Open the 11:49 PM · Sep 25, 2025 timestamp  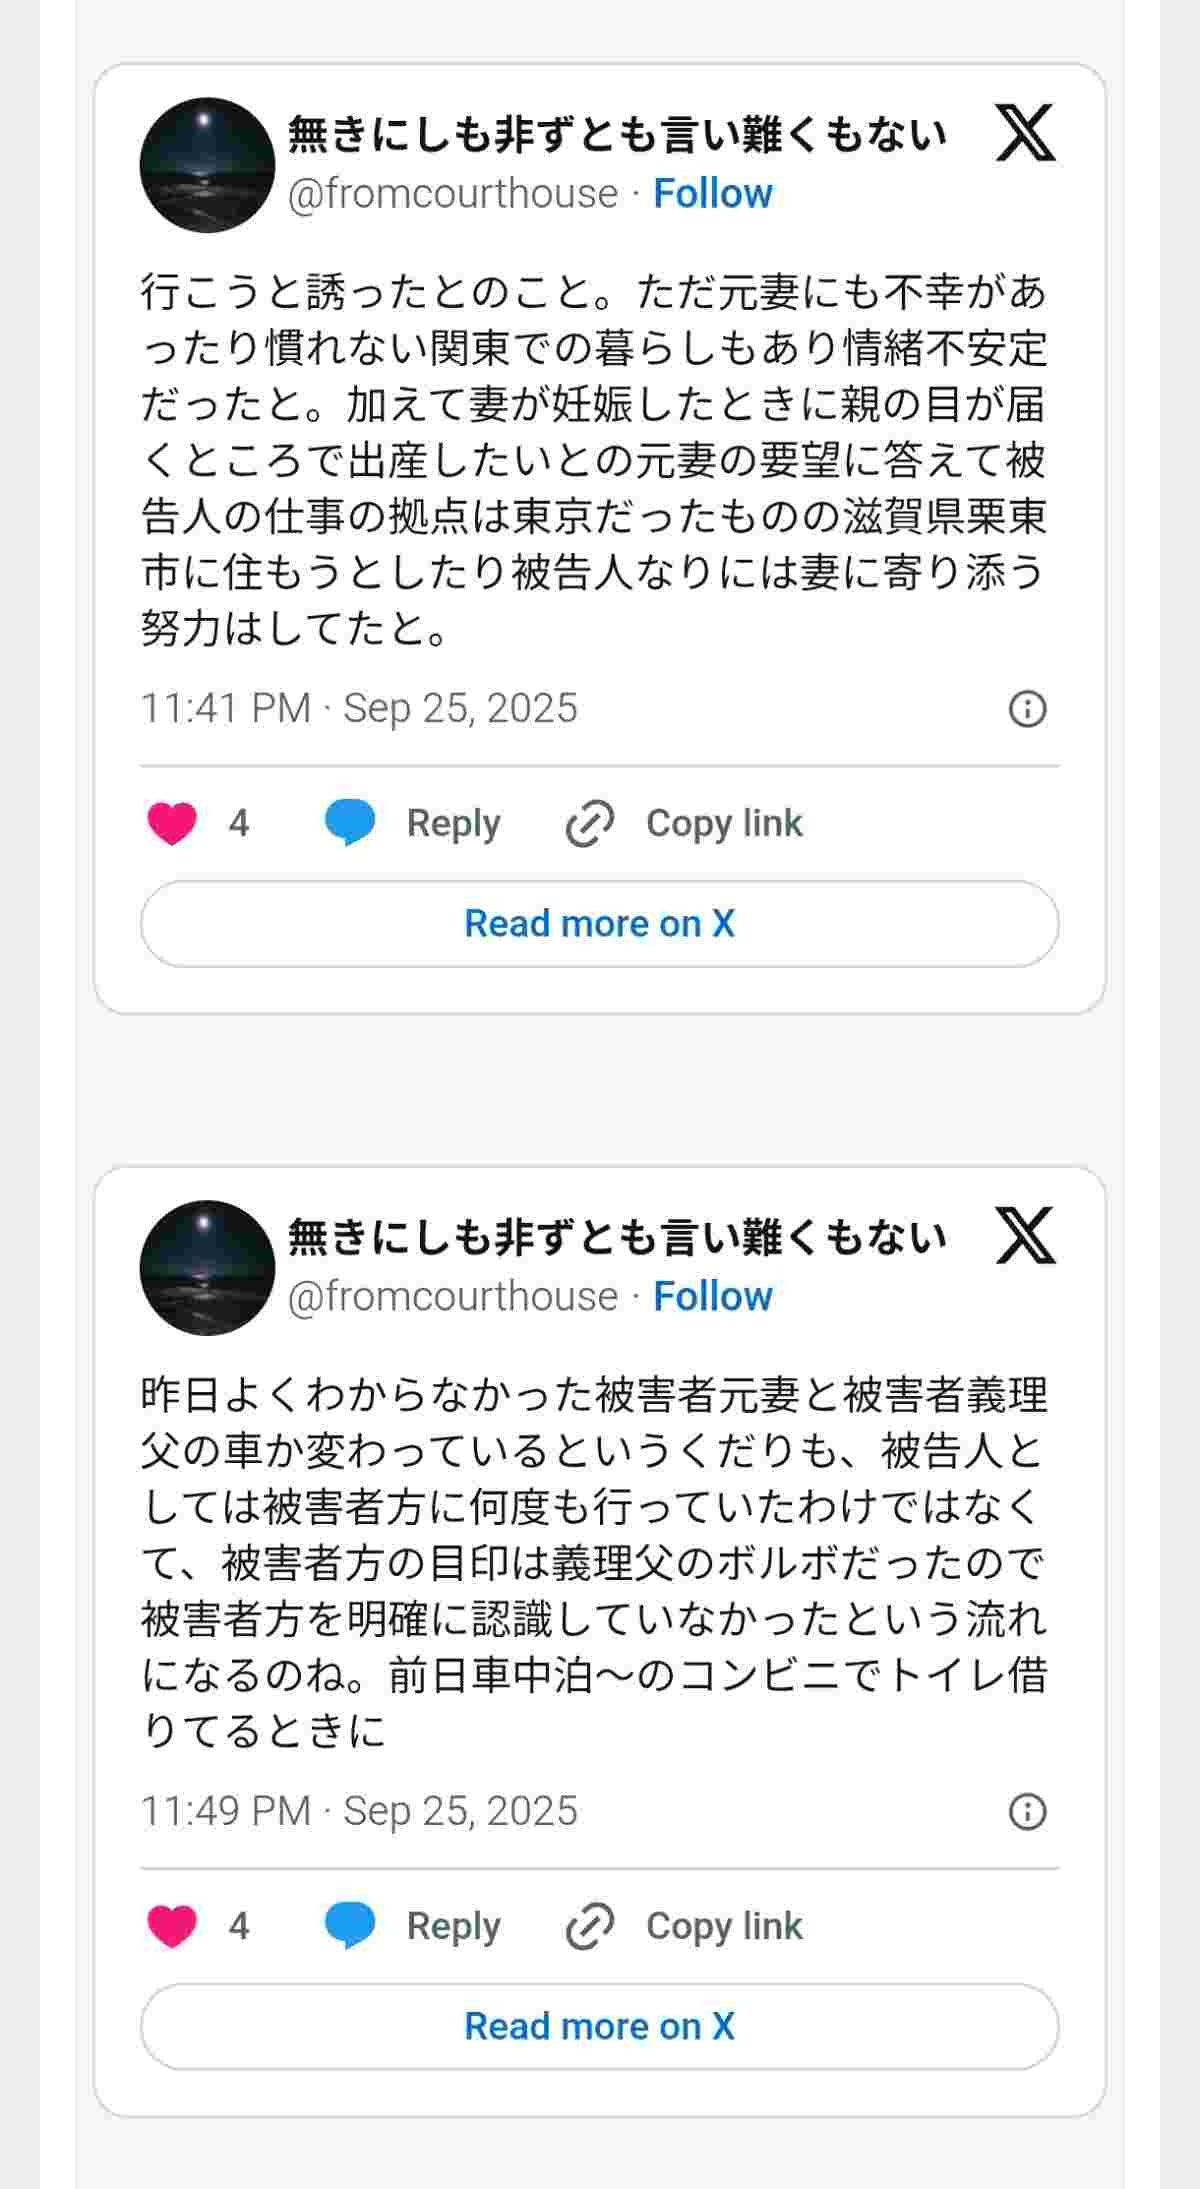(359, 1812)
